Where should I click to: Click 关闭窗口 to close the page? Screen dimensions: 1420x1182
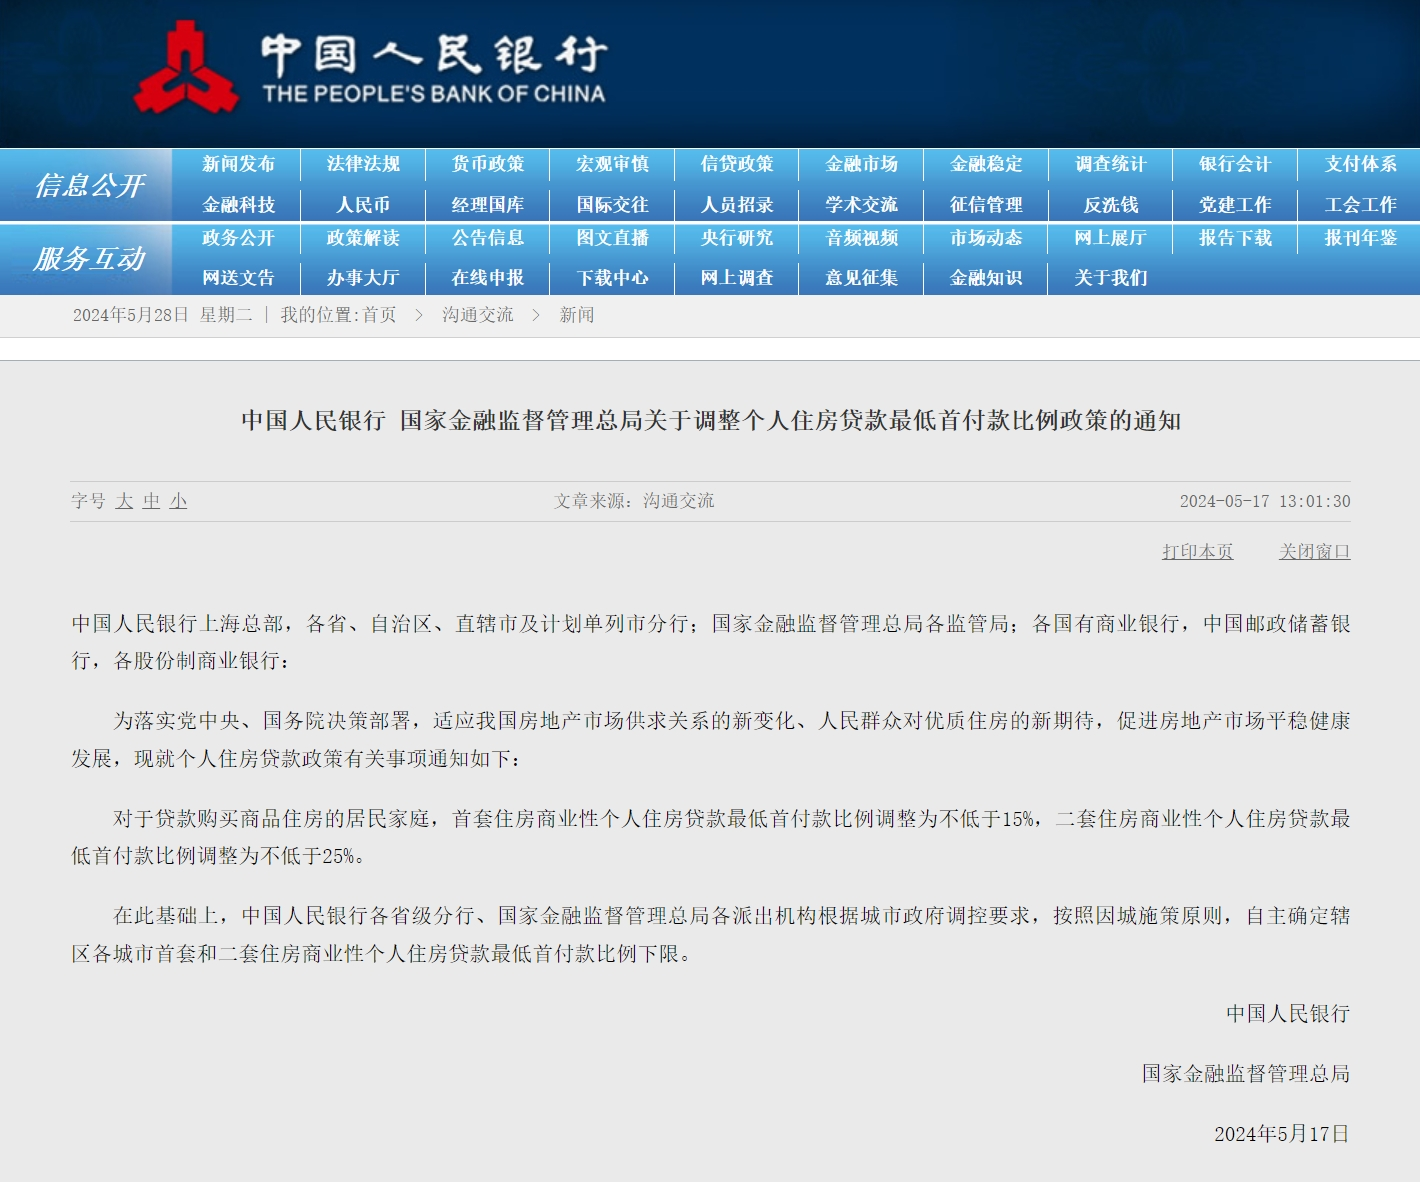[x=1315, y=551]
